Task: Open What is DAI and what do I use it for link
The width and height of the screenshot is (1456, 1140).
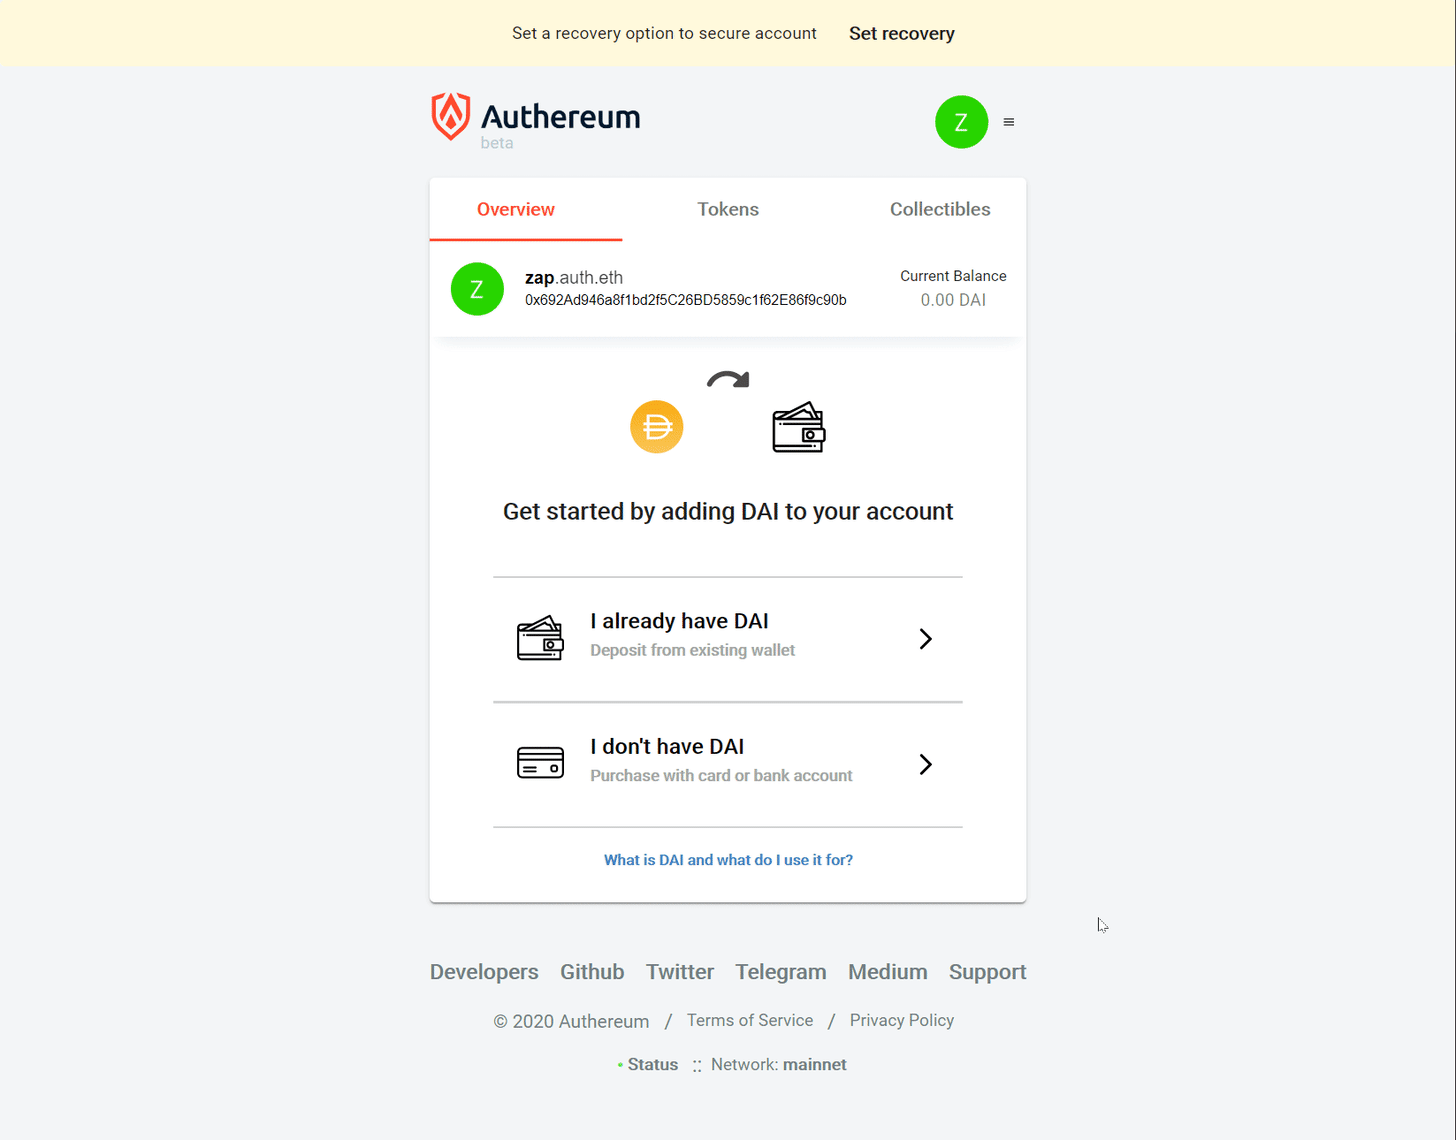Action: (x=728, y=860)
